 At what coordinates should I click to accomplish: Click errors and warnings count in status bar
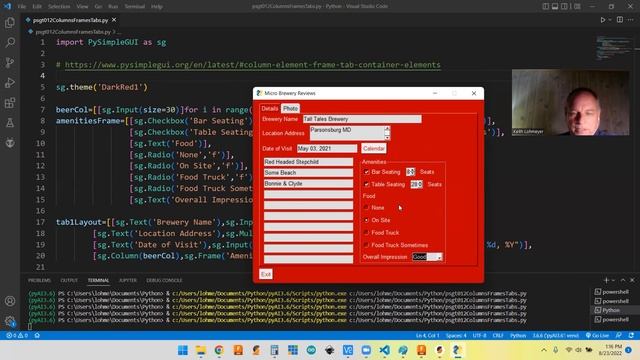click(x=17, y=336)
